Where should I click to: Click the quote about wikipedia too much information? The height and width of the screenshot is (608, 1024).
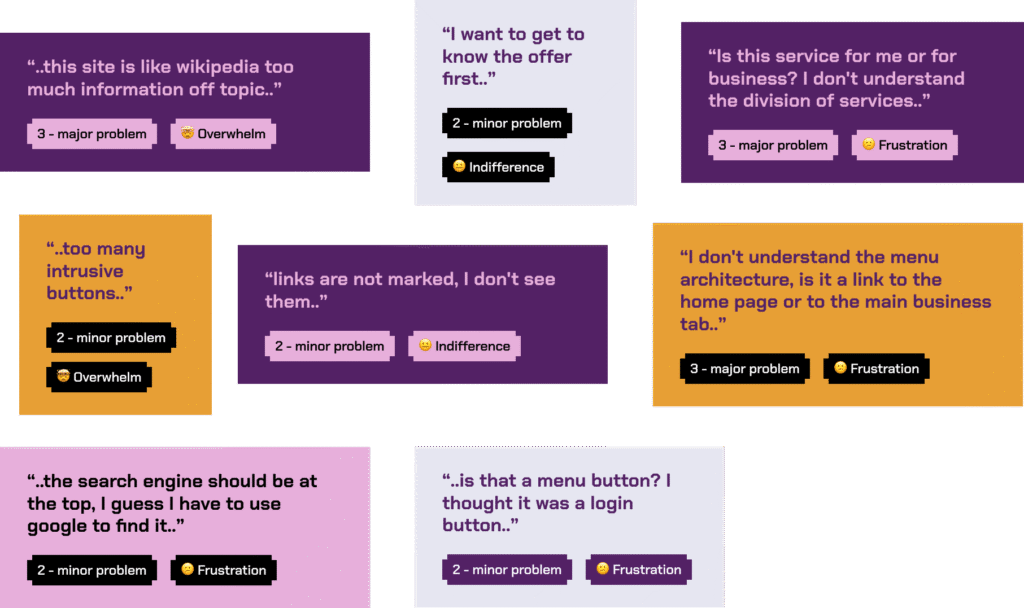160,78
